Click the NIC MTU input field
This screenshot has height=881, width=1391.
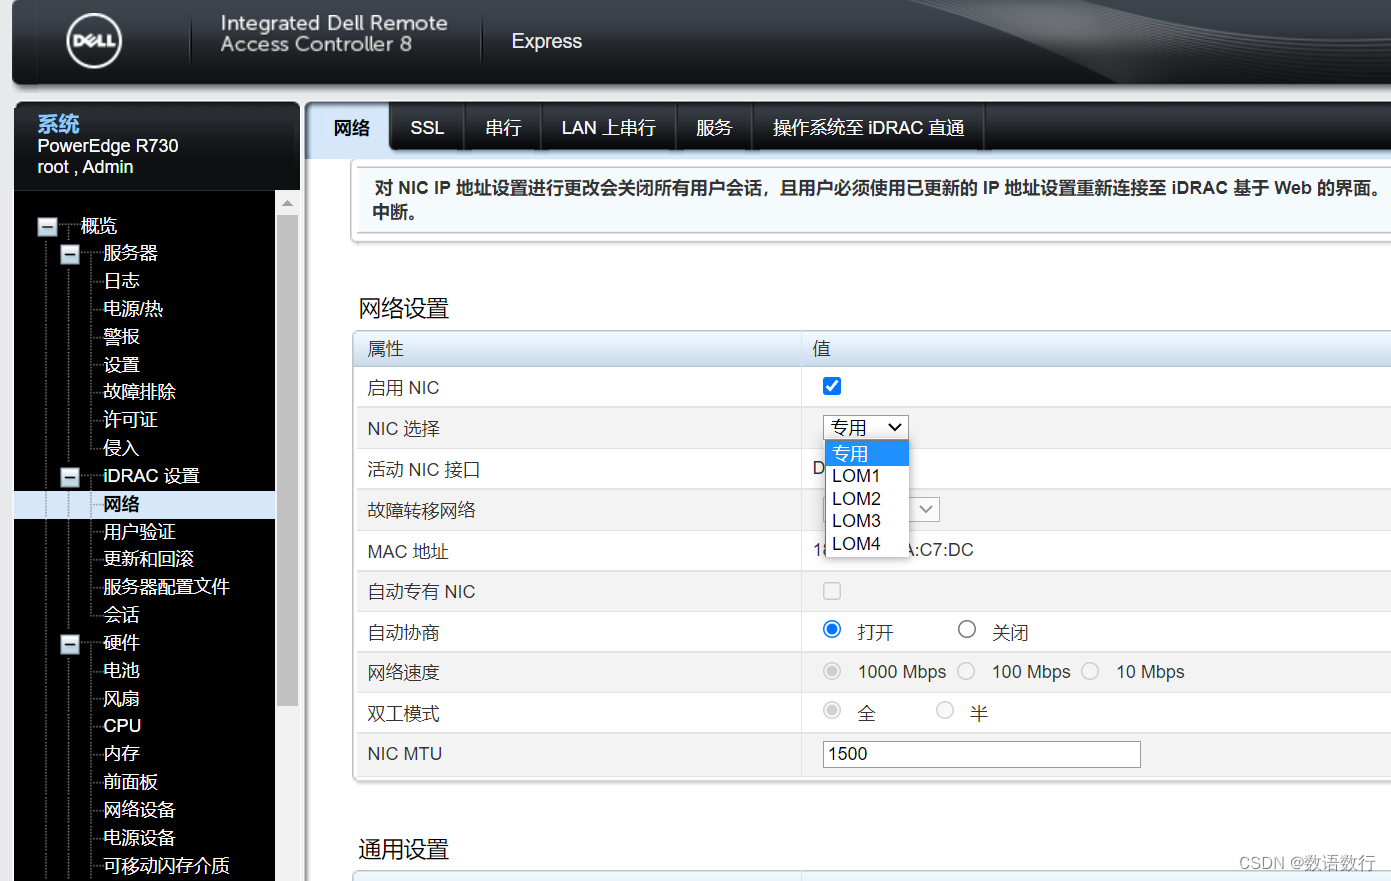pyautogui.click(x=980, y=754)
